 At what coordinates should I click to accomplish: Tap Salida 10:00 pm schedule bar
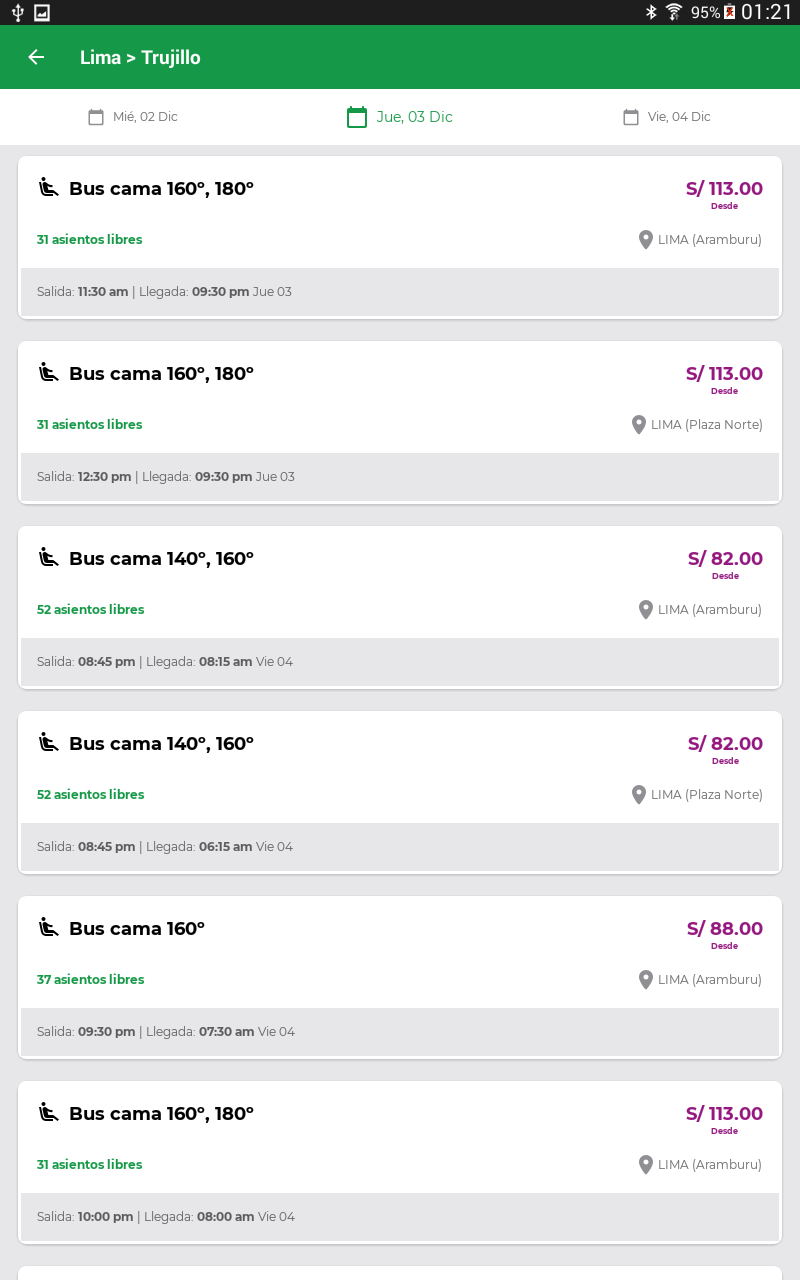point(400,1217)
